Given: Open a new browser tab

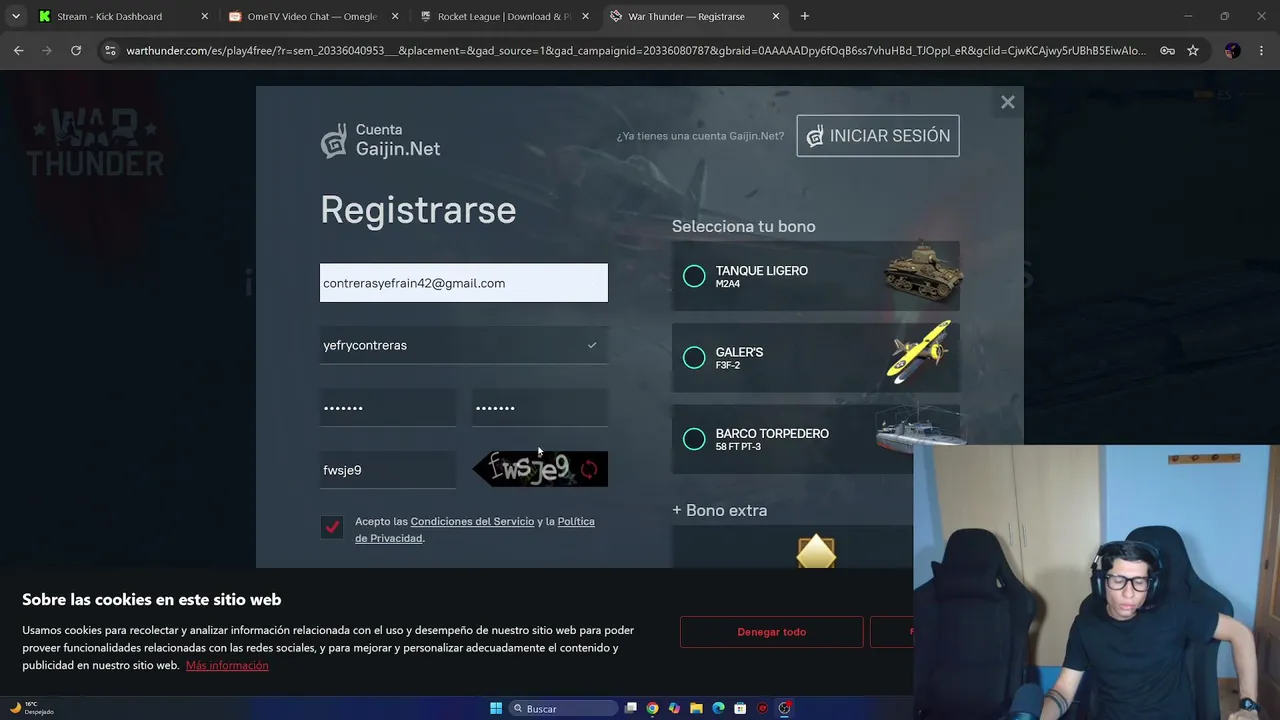Looking at the screenshot, I should 805,16.
